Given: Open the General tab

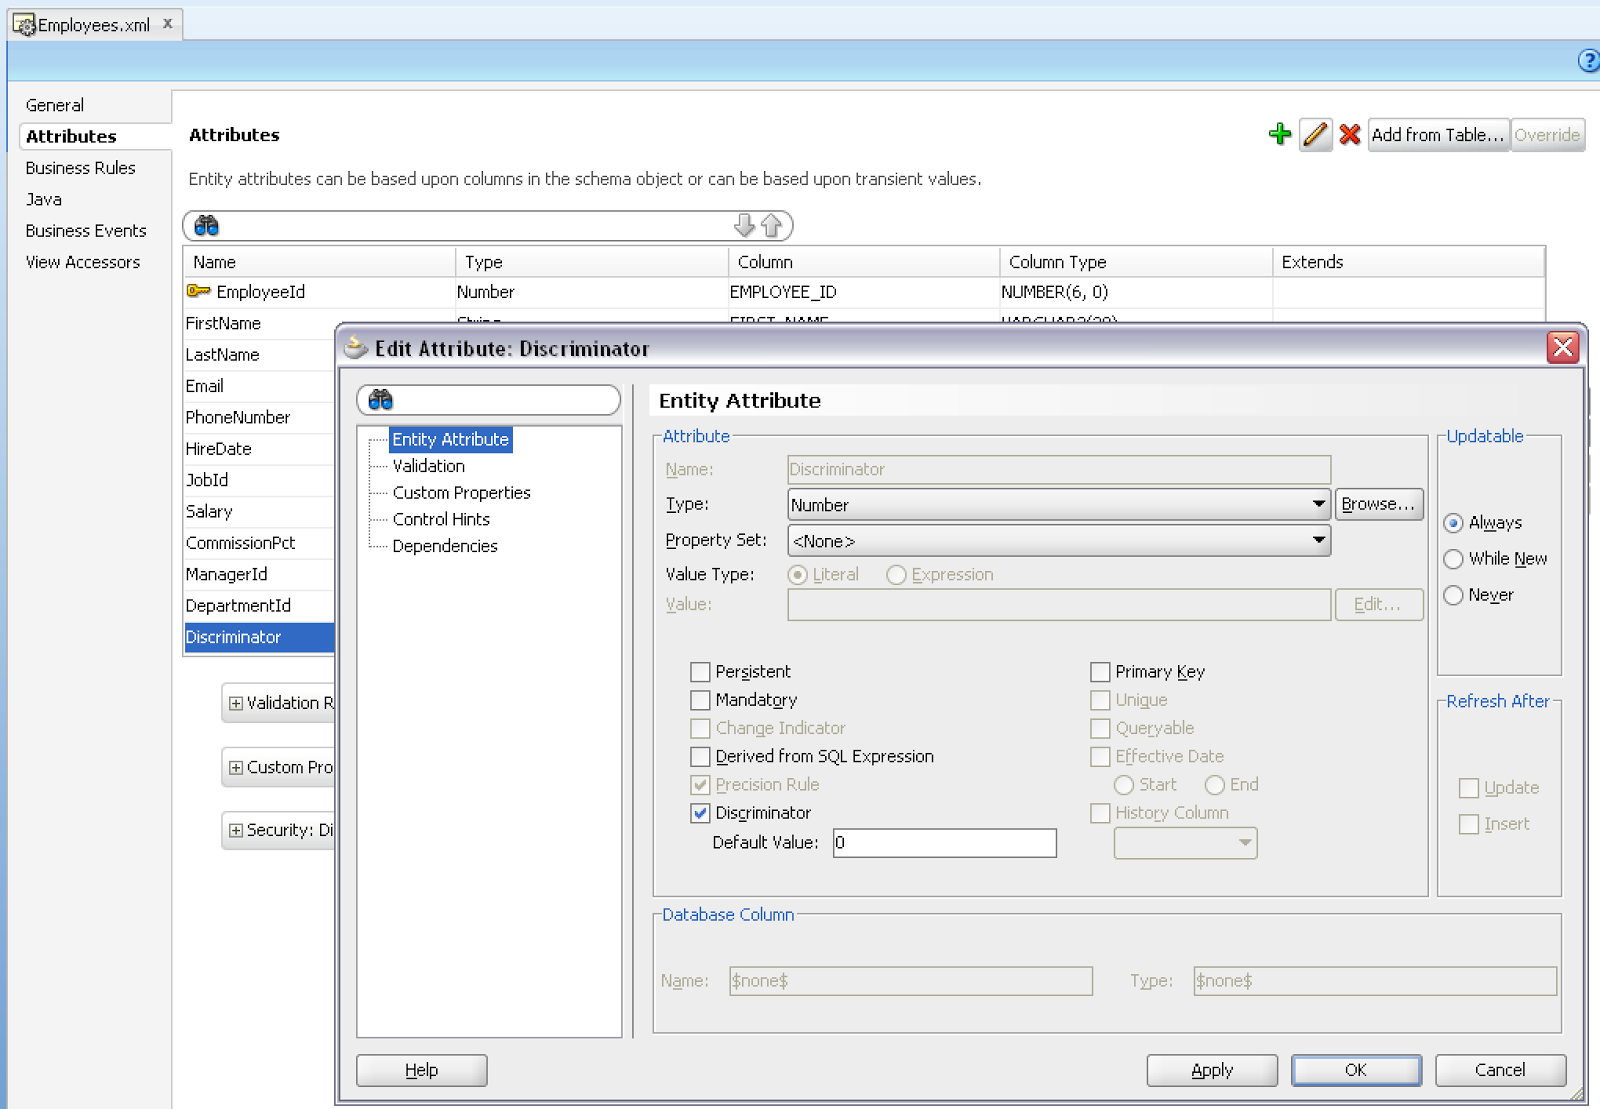Looking at the screenshot, I should coord(55,105).
